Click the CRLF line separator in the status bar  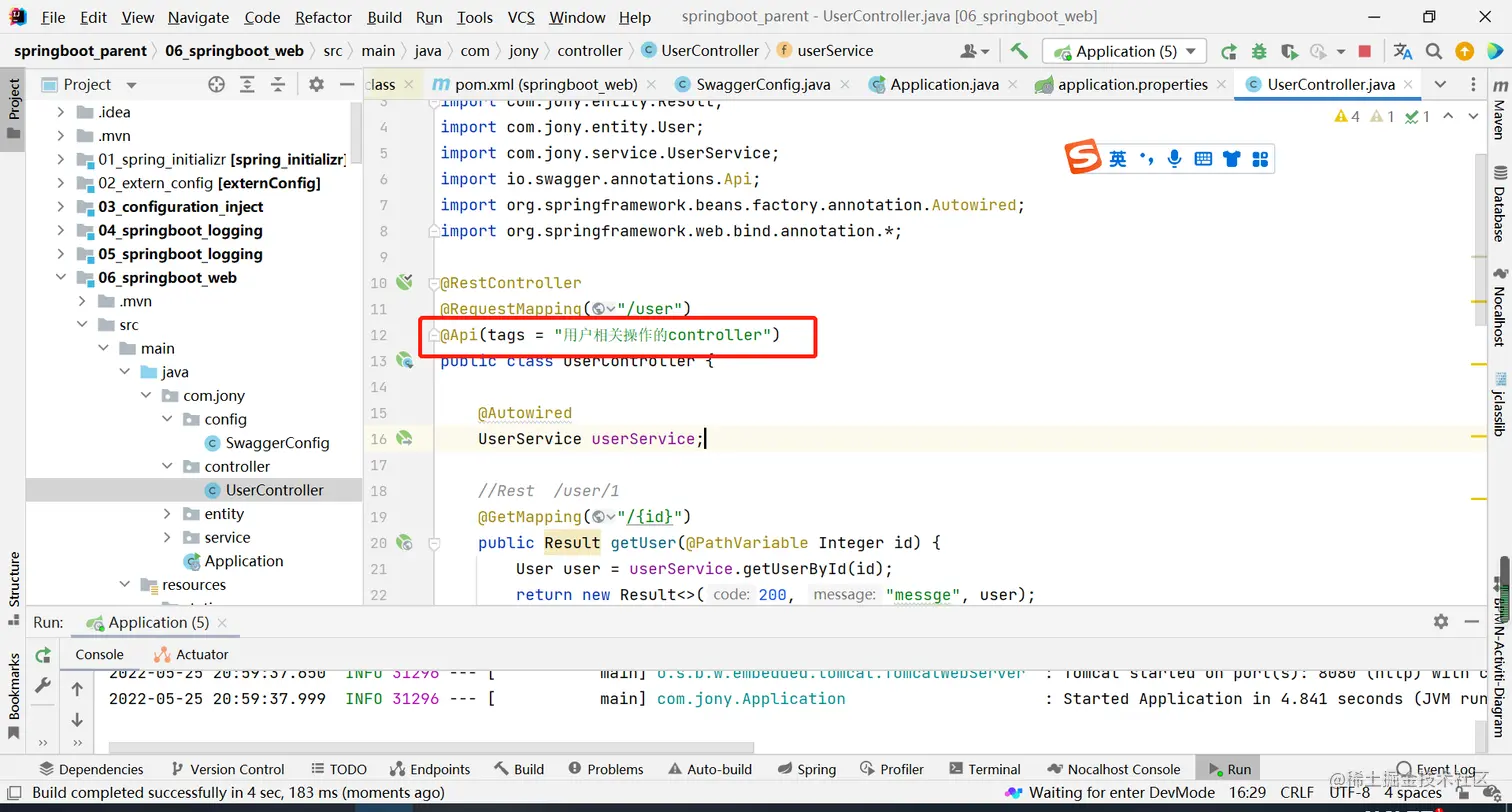click(1298, 793)
